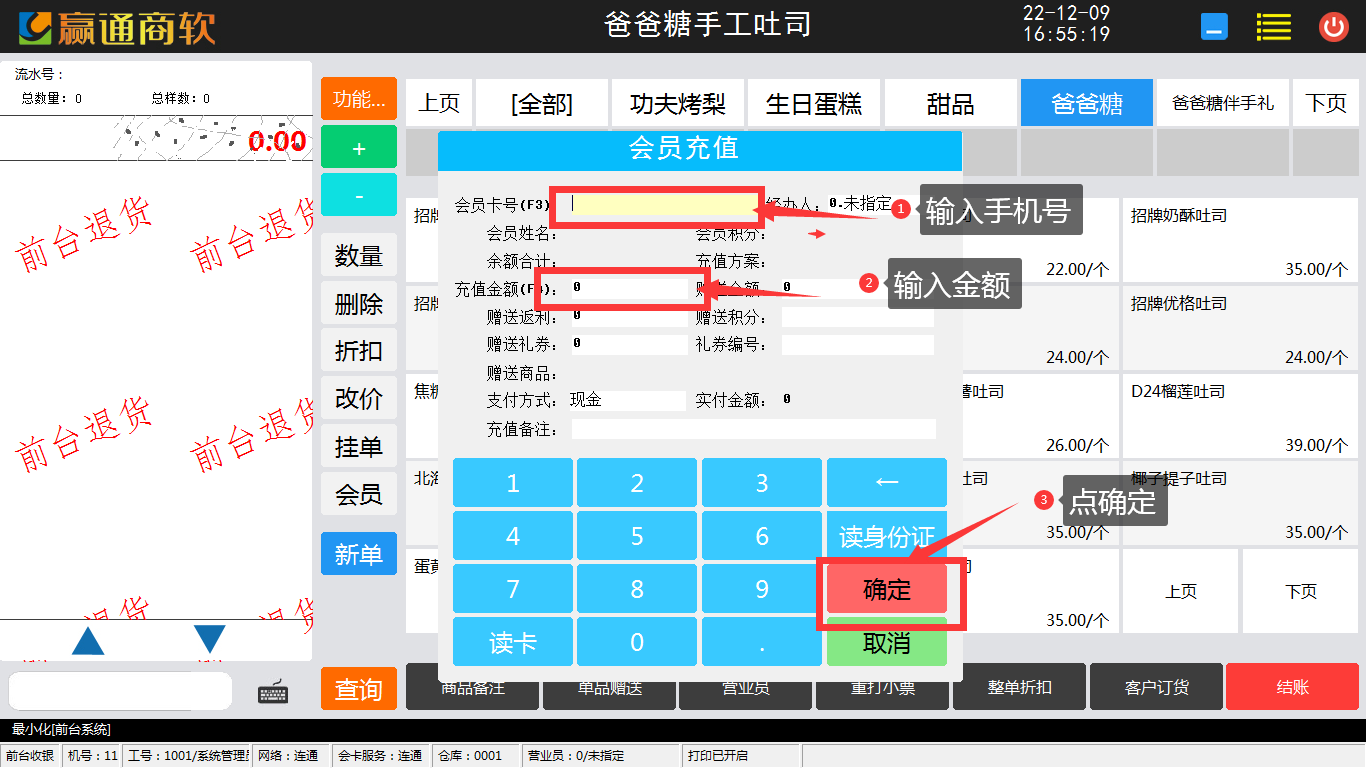Open the on-screen keyboard icon
Viewport: 1366px width, 768px height.
point(273,691)
